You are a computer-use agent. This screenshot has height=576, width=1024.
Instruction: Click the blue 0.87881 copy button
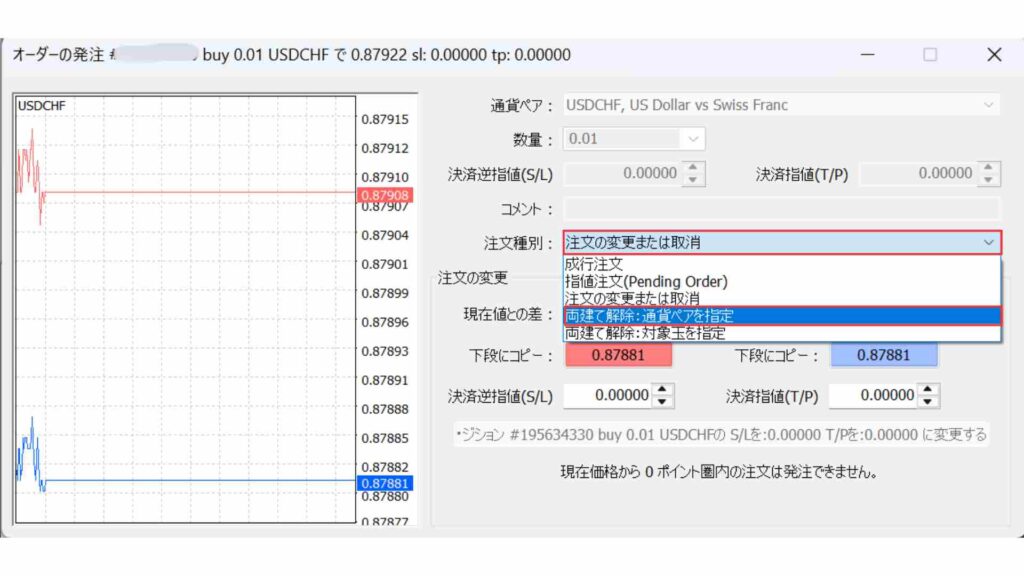(883, 356)
